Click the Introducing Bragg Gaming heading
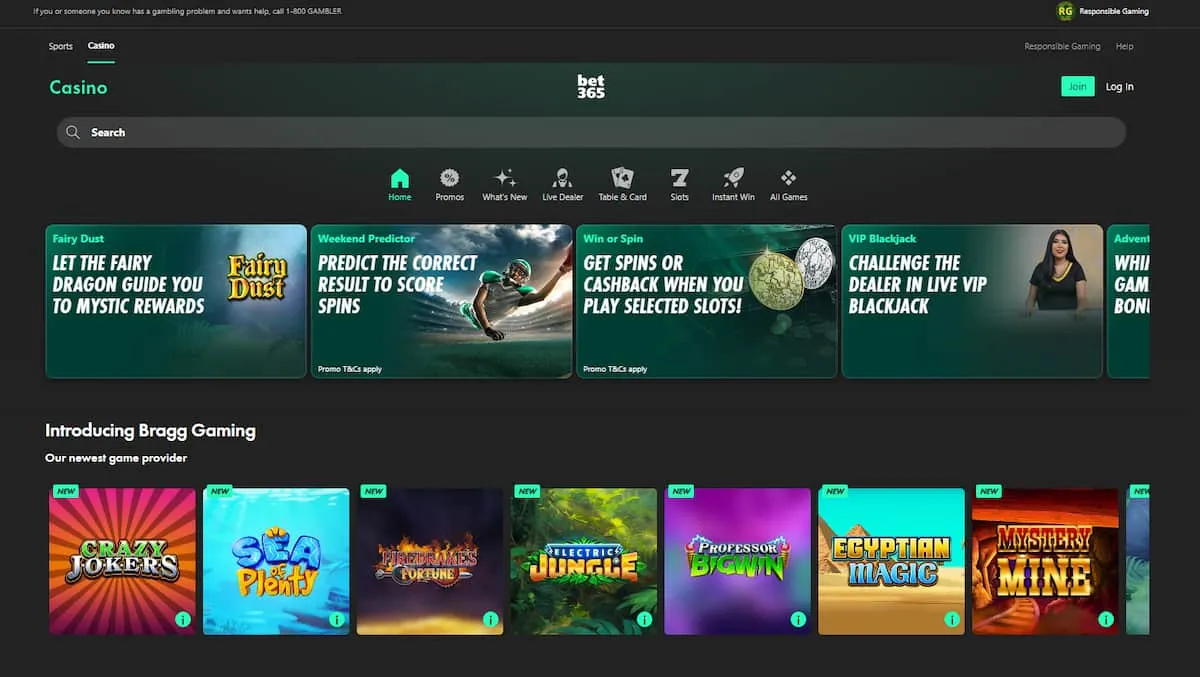The height and width of the screenshot is (677, 1200). pos(151,431)
